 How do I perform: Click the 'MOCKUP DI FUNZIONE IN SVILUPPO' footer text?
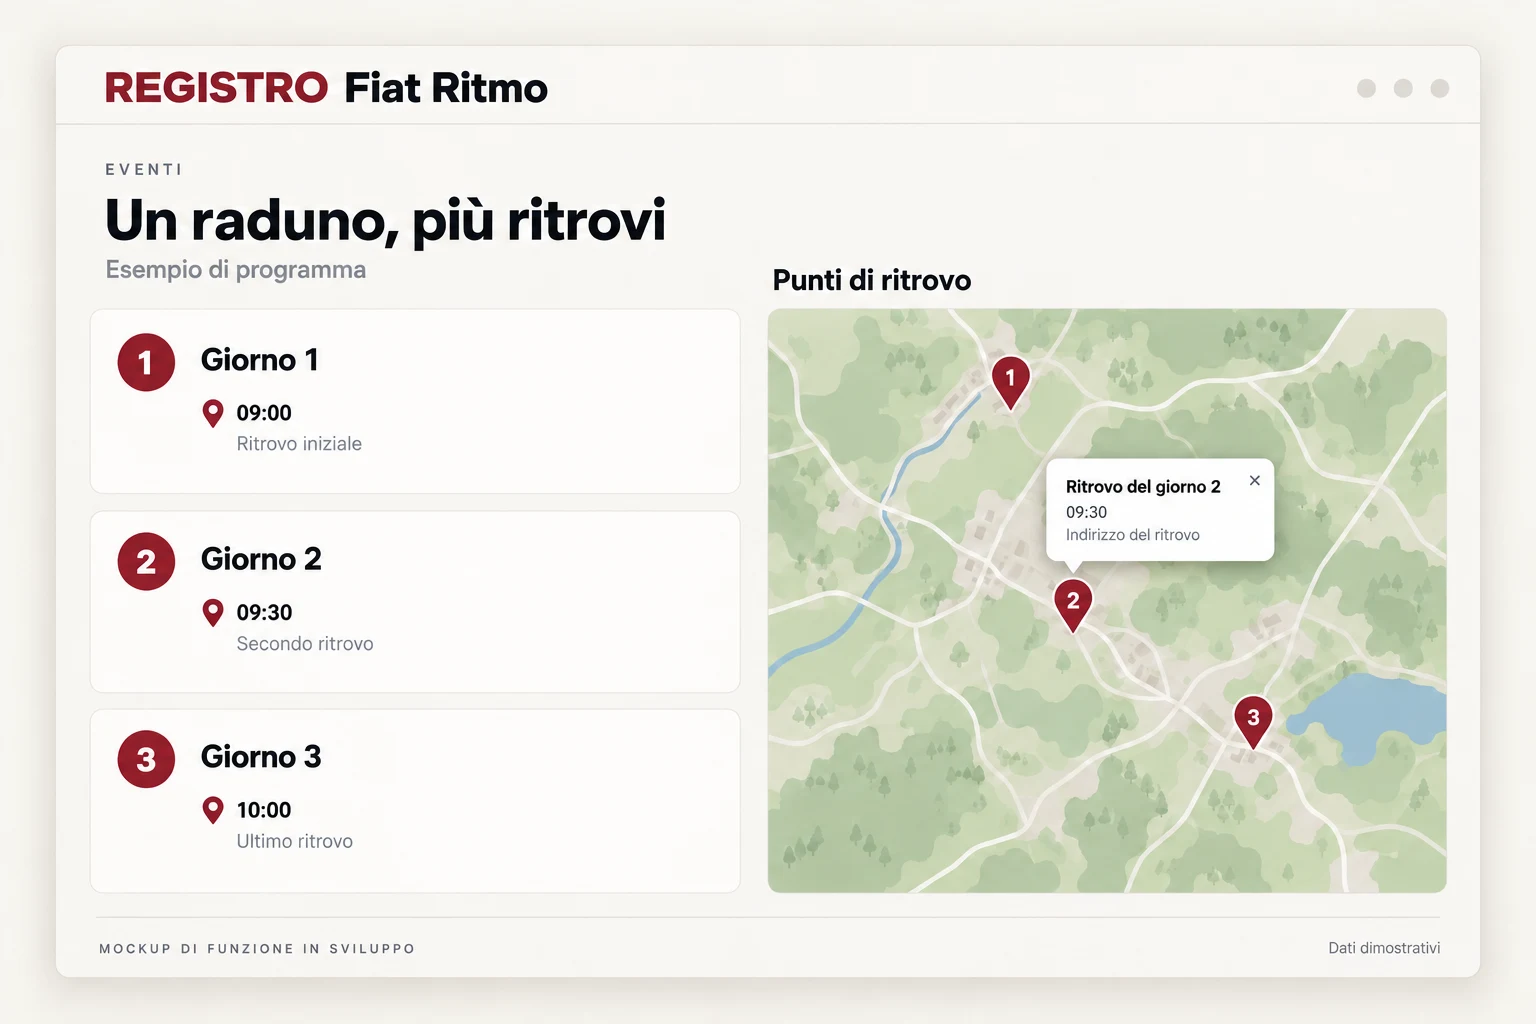[257, 949]
